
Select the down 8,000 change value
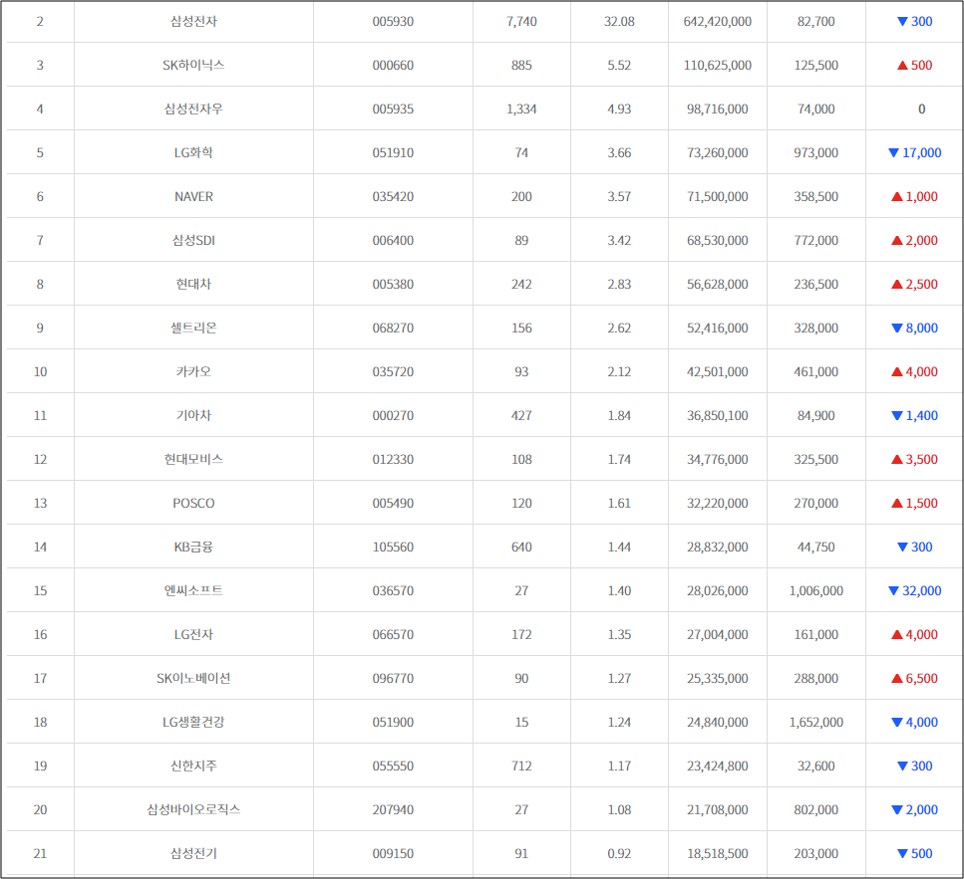click(915, 328)
